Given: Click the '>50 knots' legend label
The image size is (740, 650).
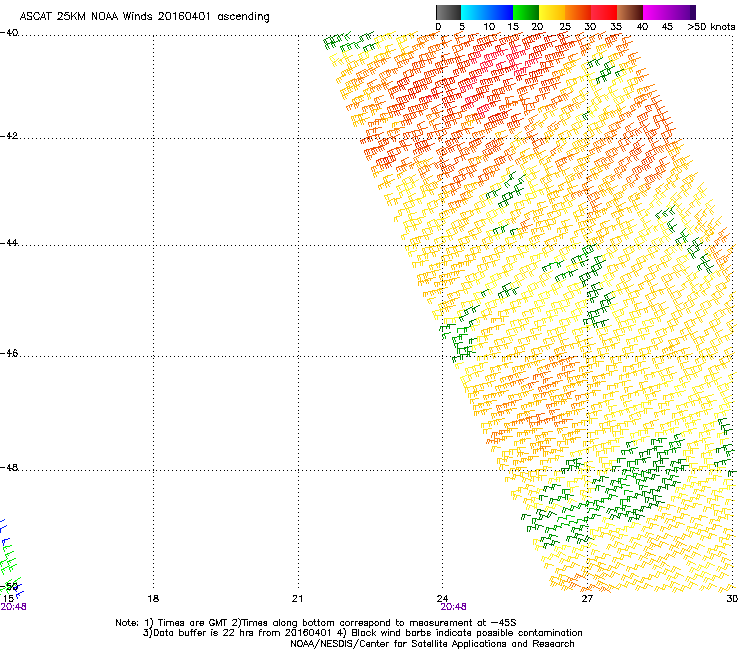Looking at the screenshot, I should (x=711, y=27).
